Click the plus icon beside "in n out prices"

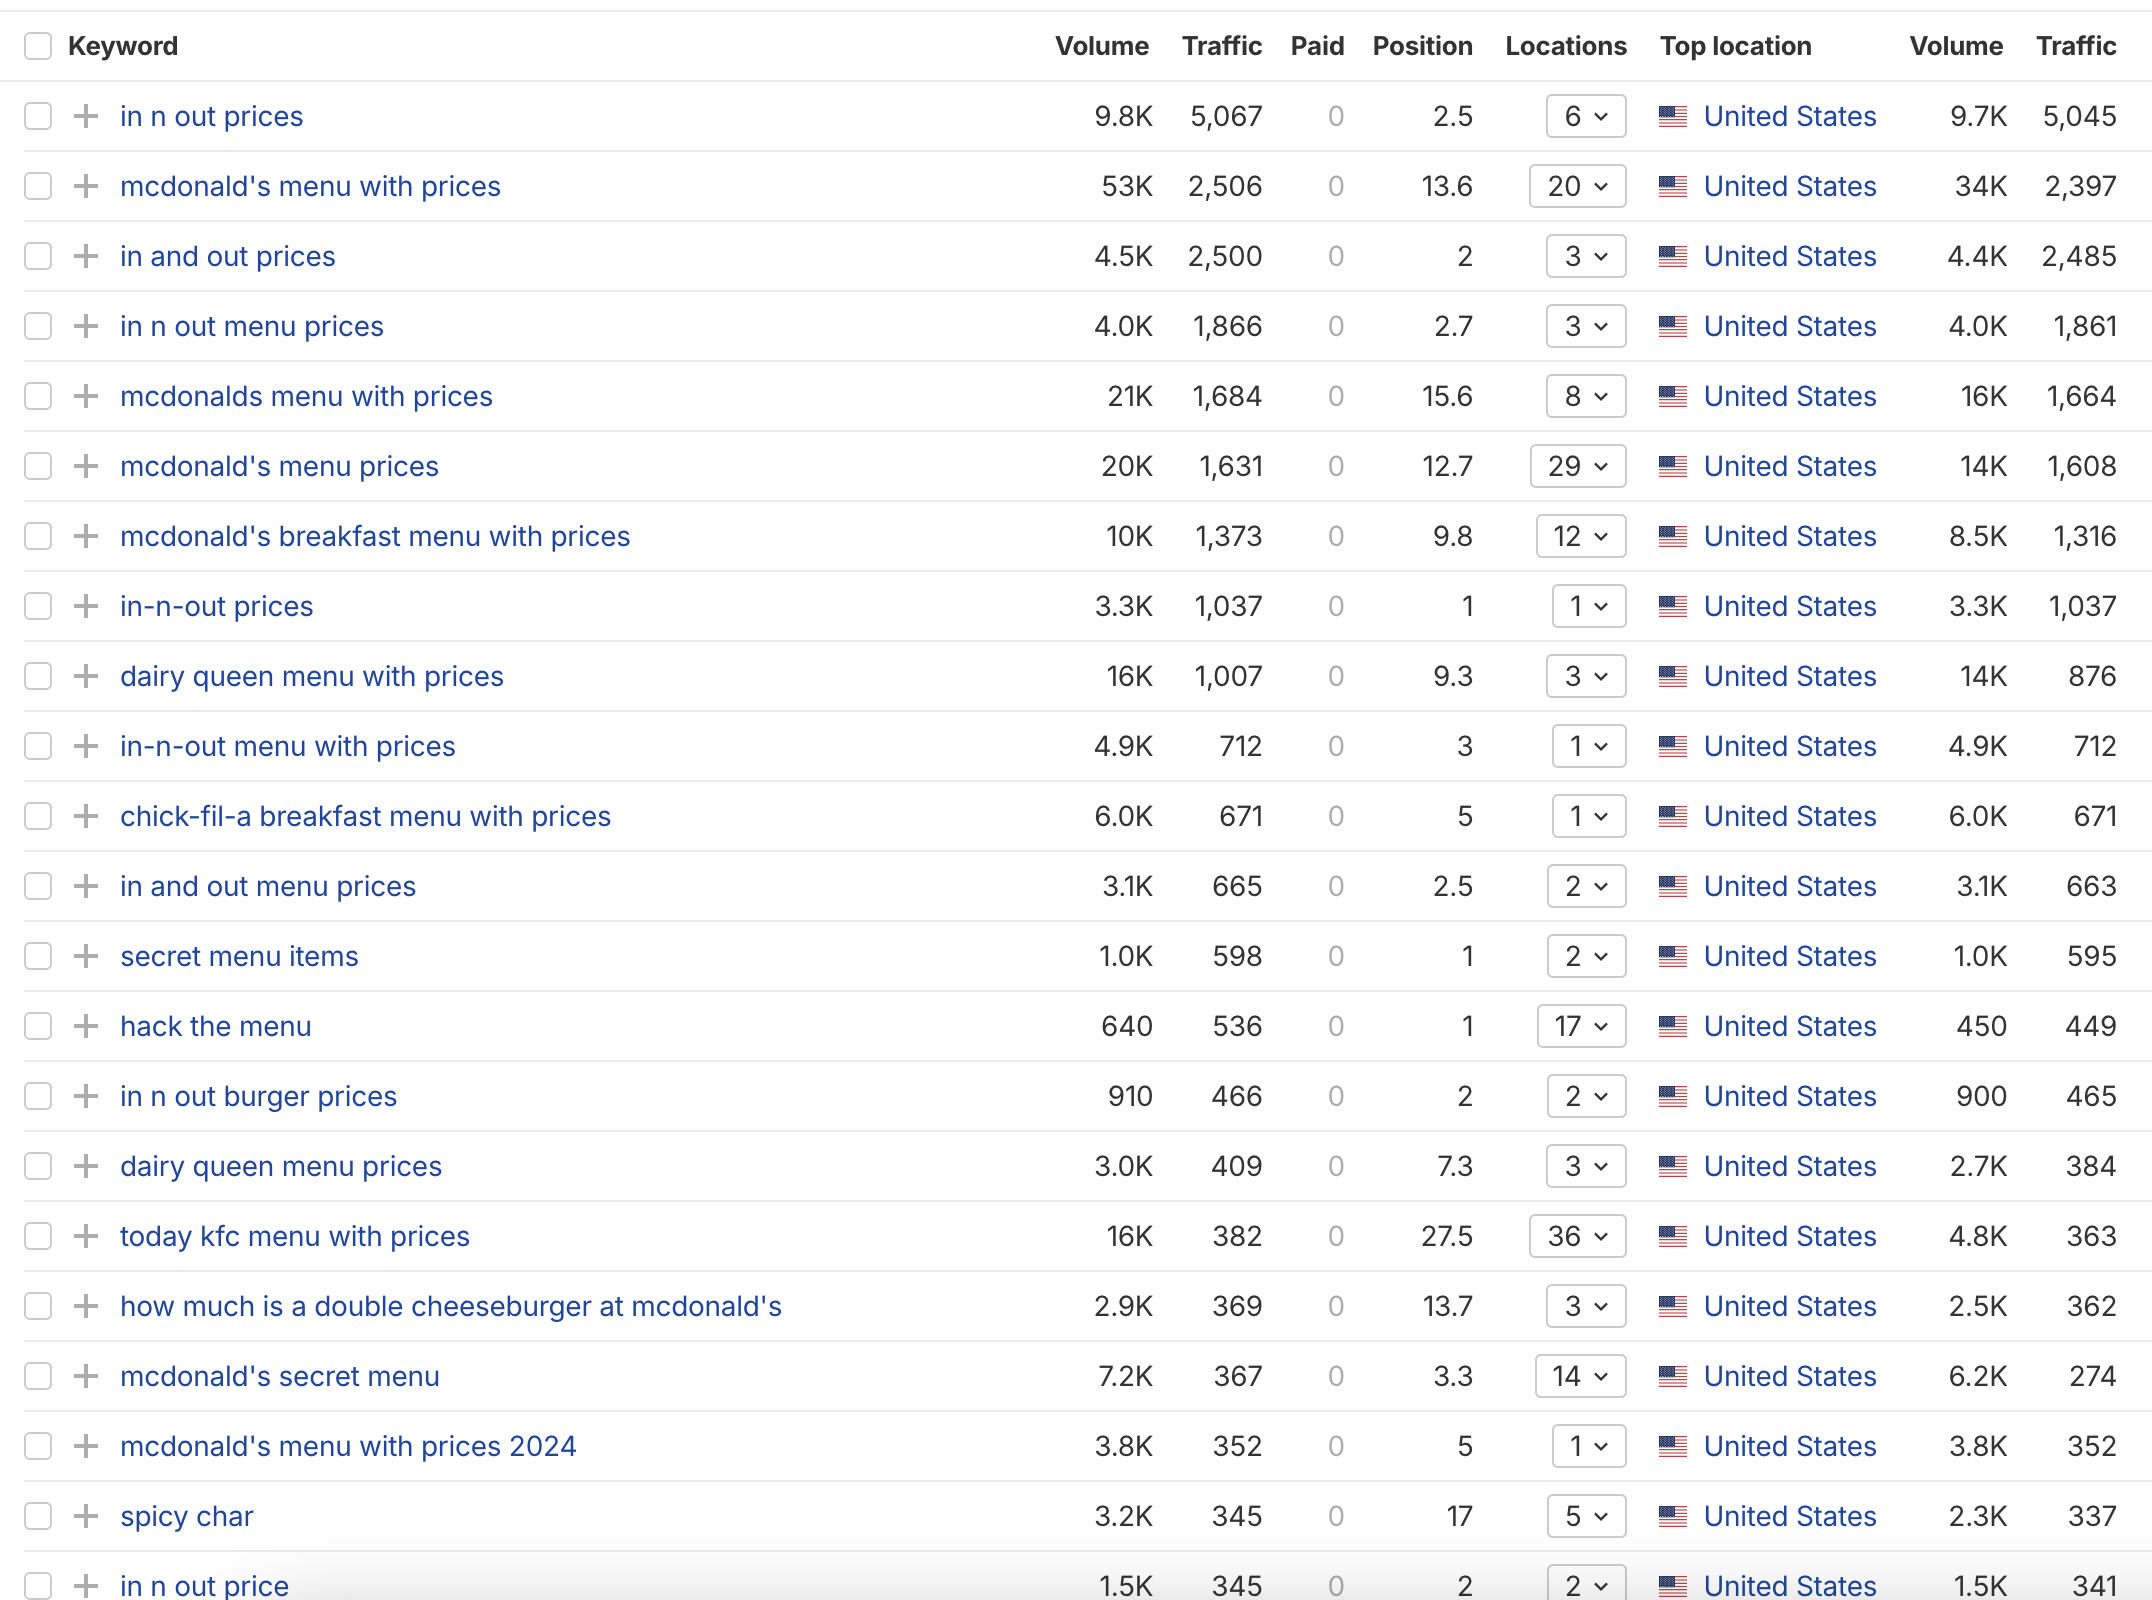click(85, 116)
